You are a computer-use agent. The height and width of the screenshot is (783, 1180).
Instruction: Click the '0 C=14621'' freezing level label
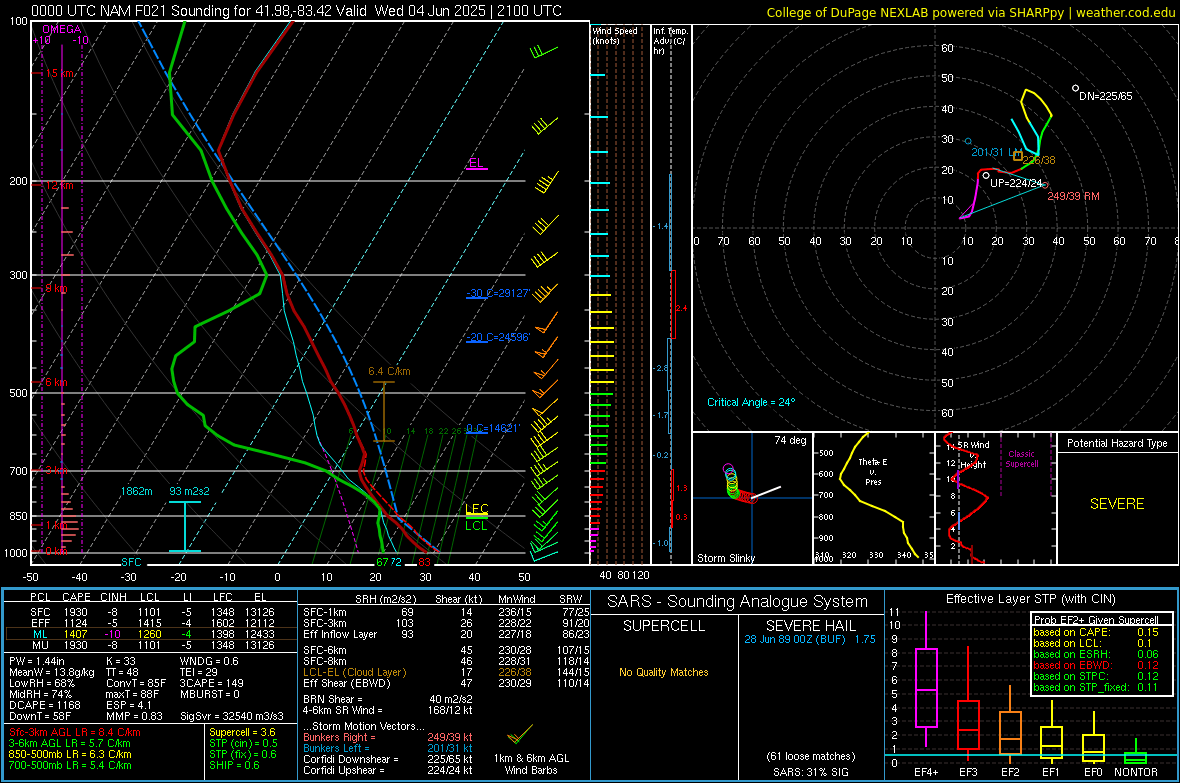click(493, 428)
